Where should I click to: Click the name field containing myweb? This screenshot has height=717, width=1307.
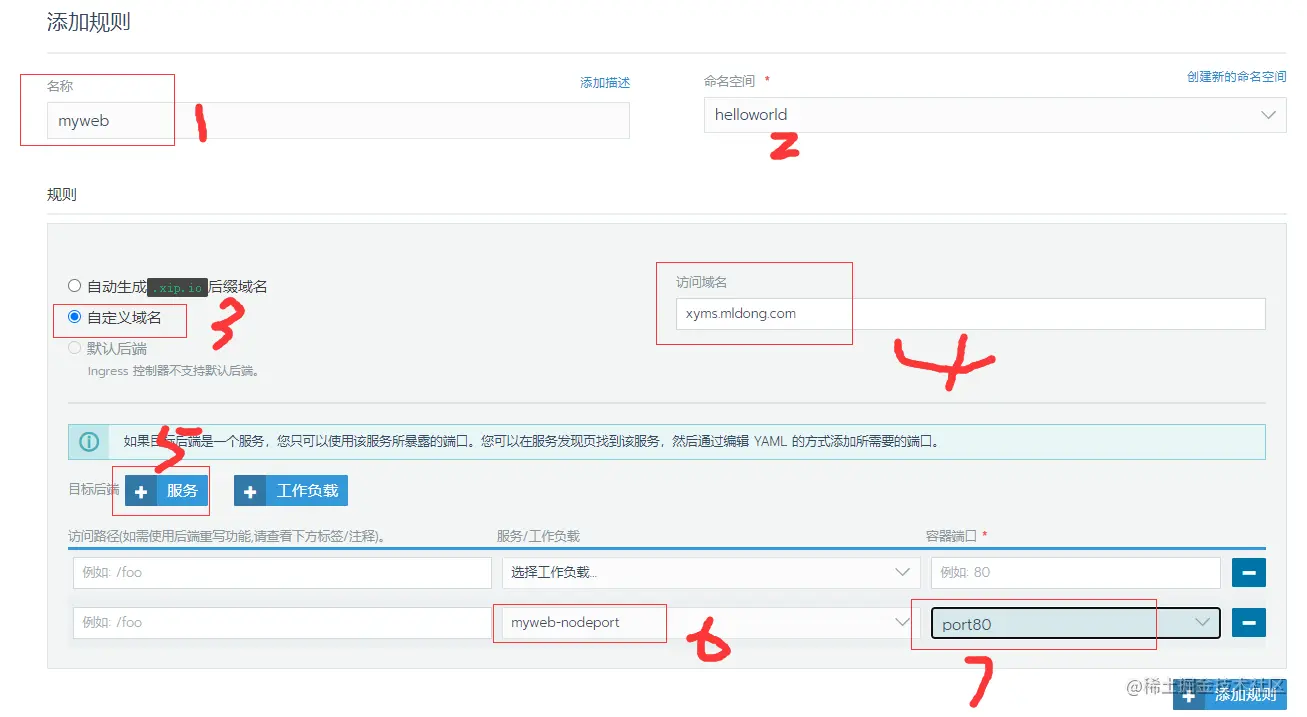tap(338, 120)
